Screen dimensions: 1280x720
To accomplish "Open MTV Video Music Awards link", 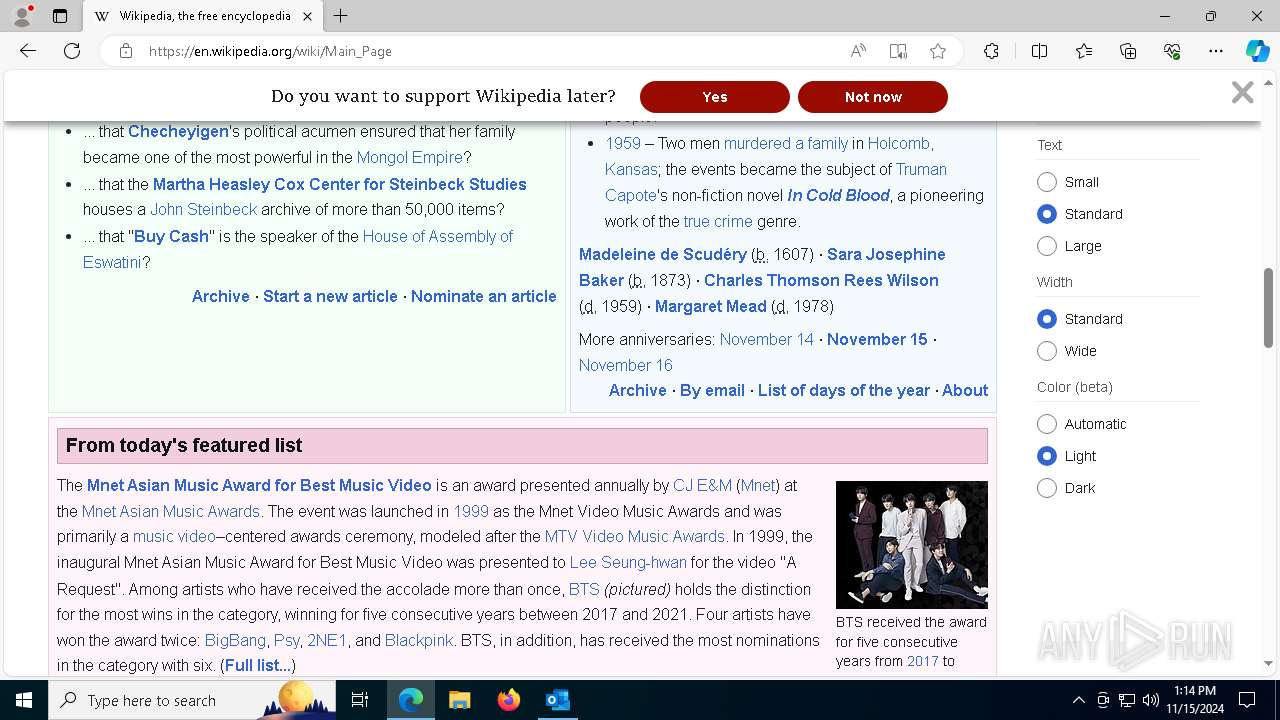I will (x=635, y=536).
